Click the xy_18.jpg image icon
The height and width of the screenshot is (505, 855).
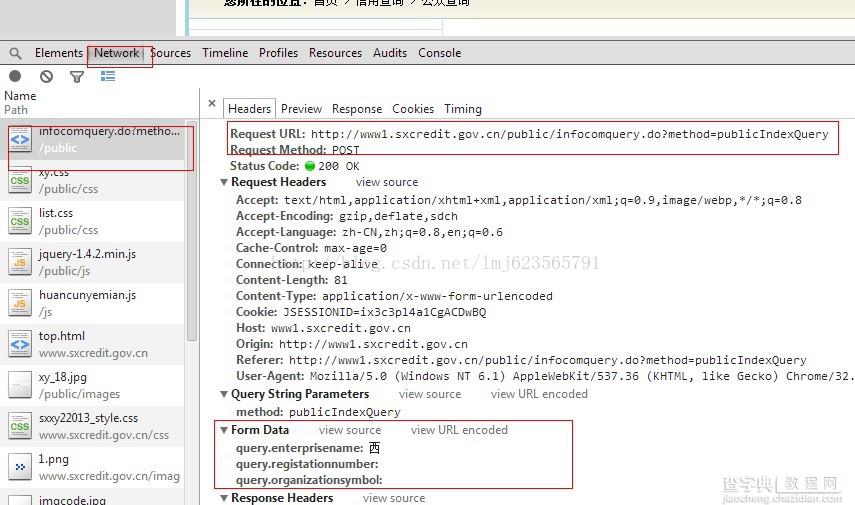[x=20, y=386]
